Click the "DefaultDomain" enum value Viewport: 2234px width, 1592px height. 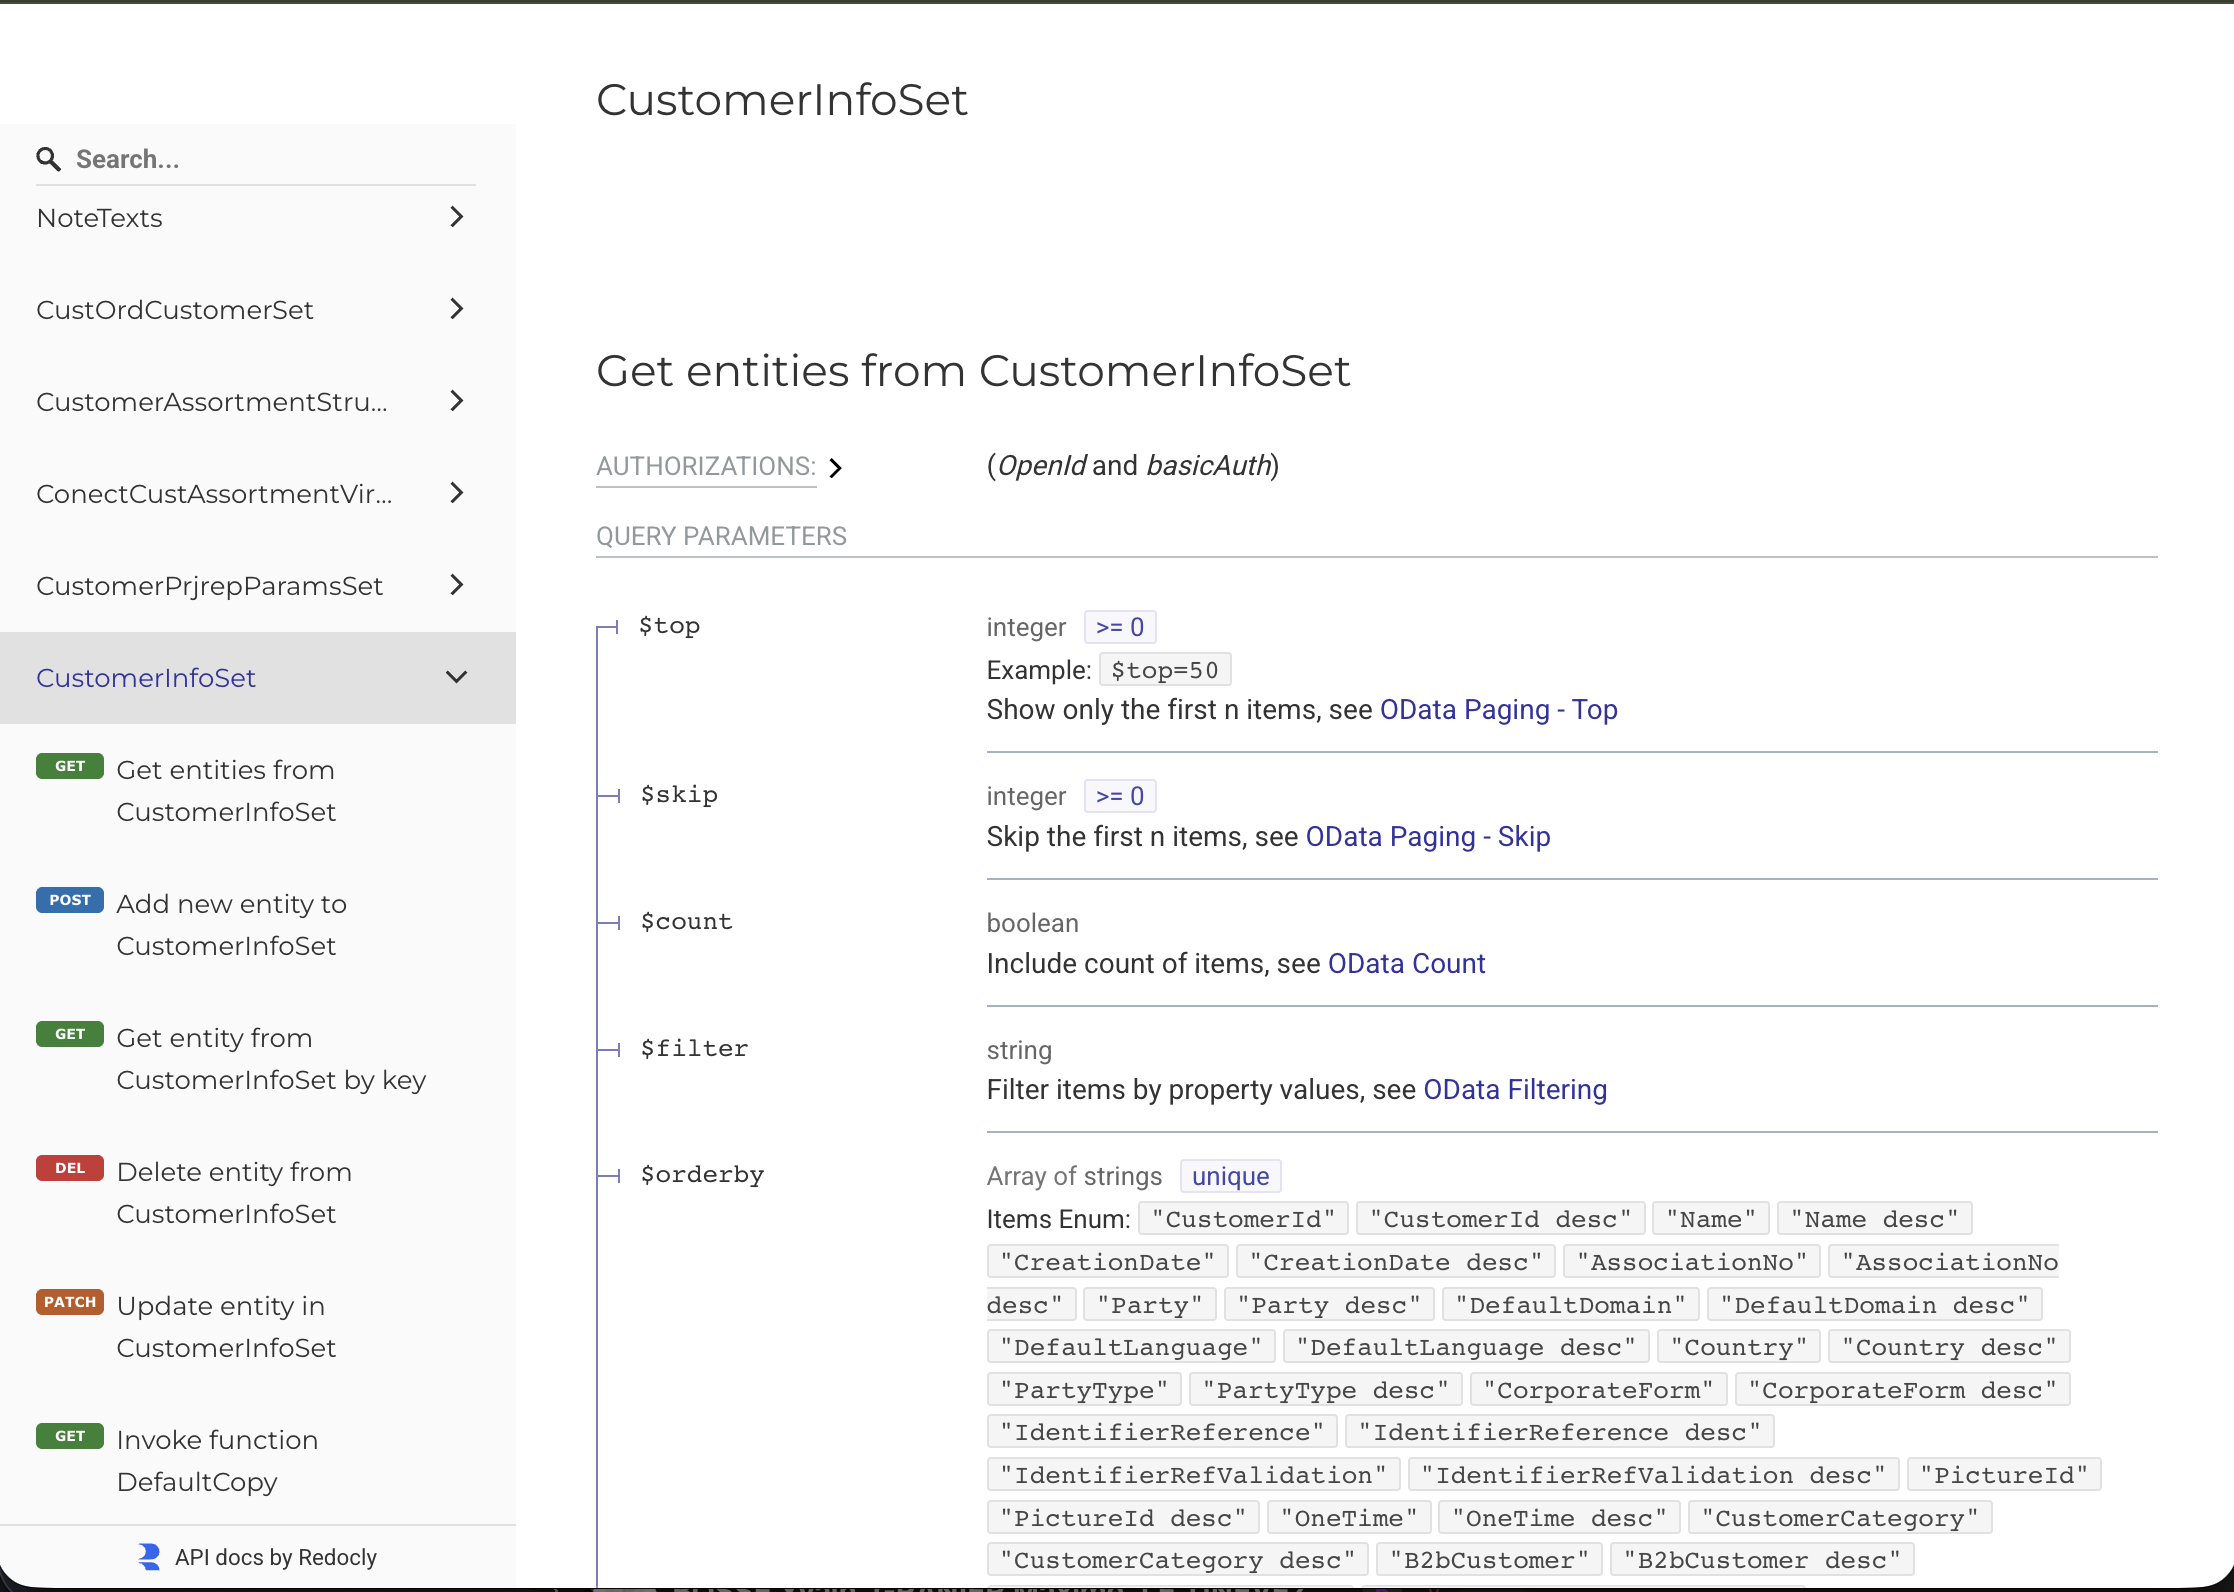click(1570, 1305)
